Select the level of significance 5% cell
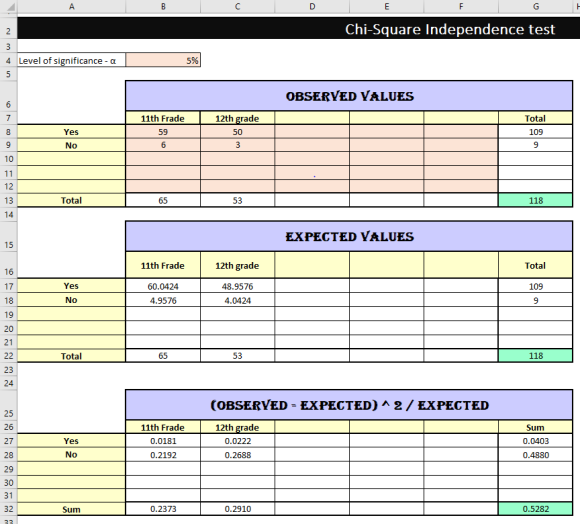 coord(163,60)
